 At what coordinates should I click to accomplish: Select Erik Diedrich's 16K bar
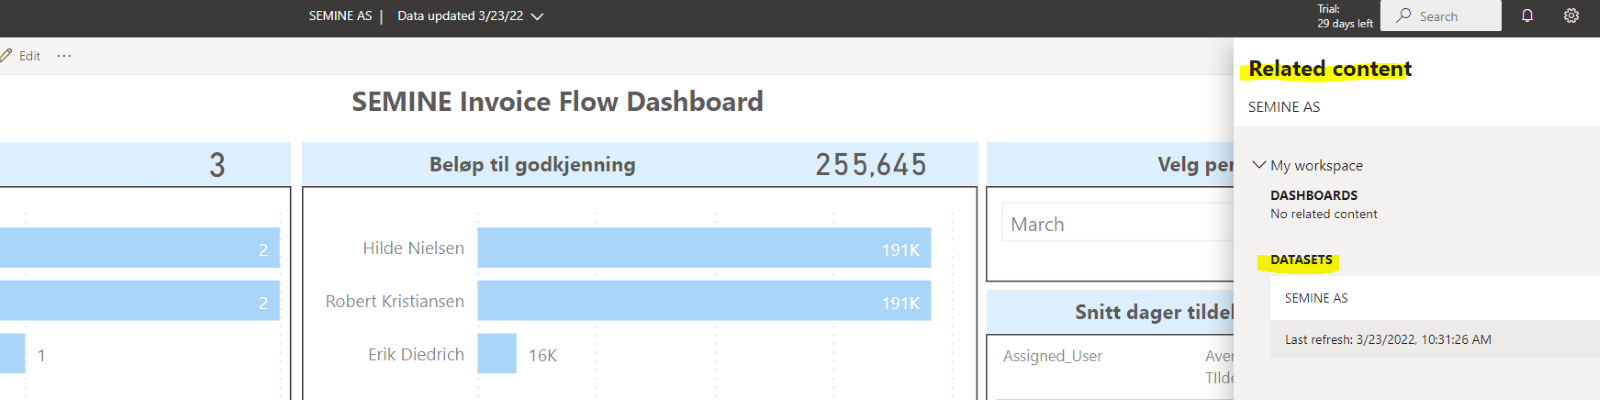(497, 354)
